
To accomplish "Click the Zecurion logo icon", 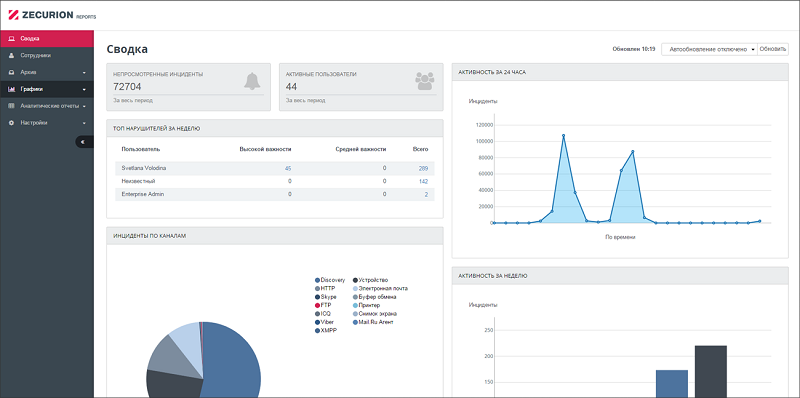I will click(x=13, y=15).
